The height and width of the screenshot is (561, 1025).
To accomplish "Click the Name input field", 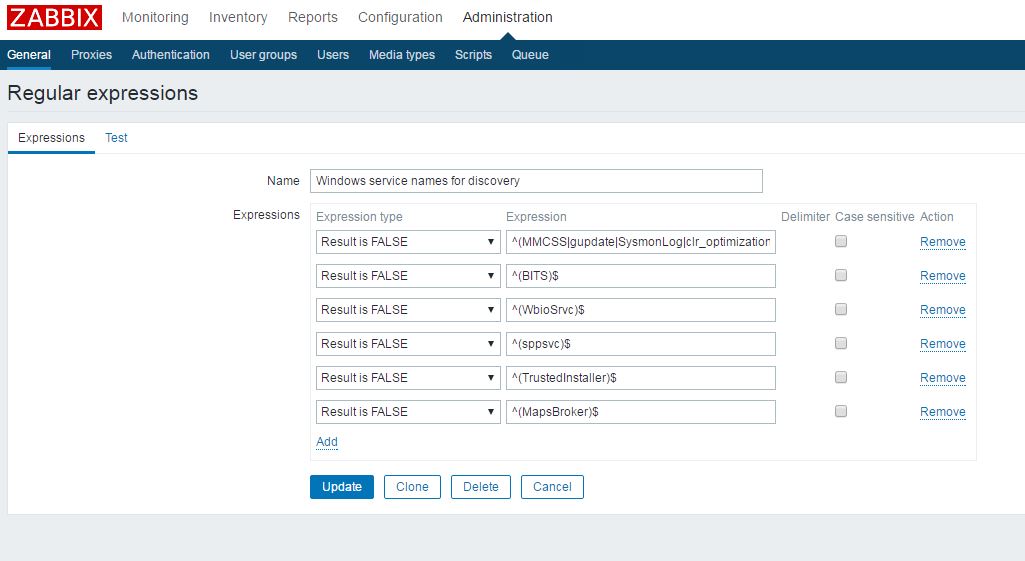I will pyautogui.click(x=536, y=181).
